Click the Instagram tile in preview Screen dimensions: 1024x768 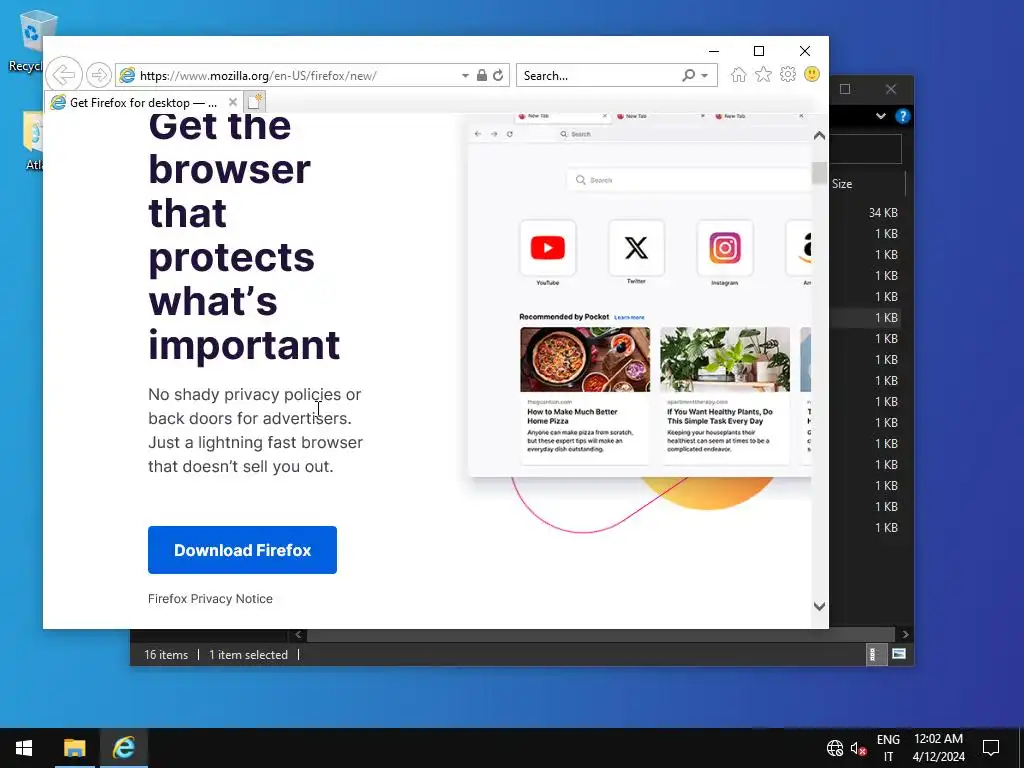(x=725, y=248)
